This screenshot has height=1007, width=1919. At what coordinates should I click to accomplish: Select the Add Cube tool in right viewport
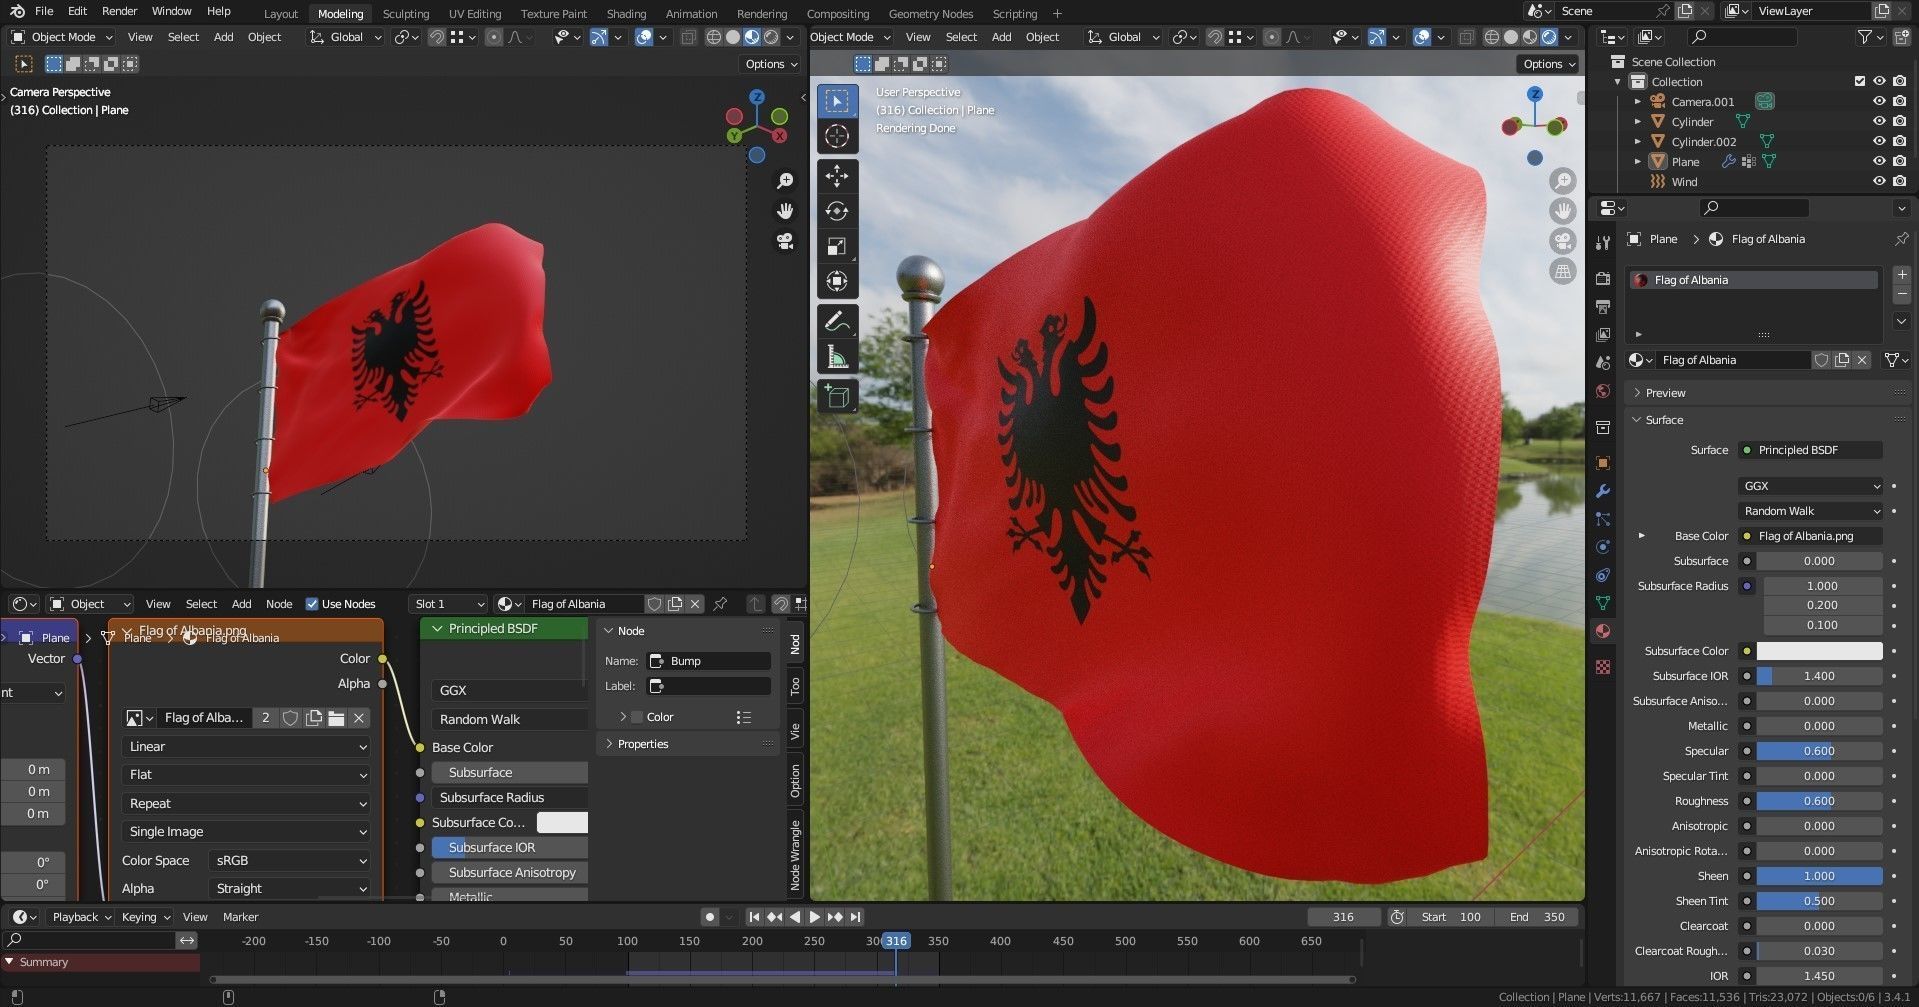coord(837,397)
